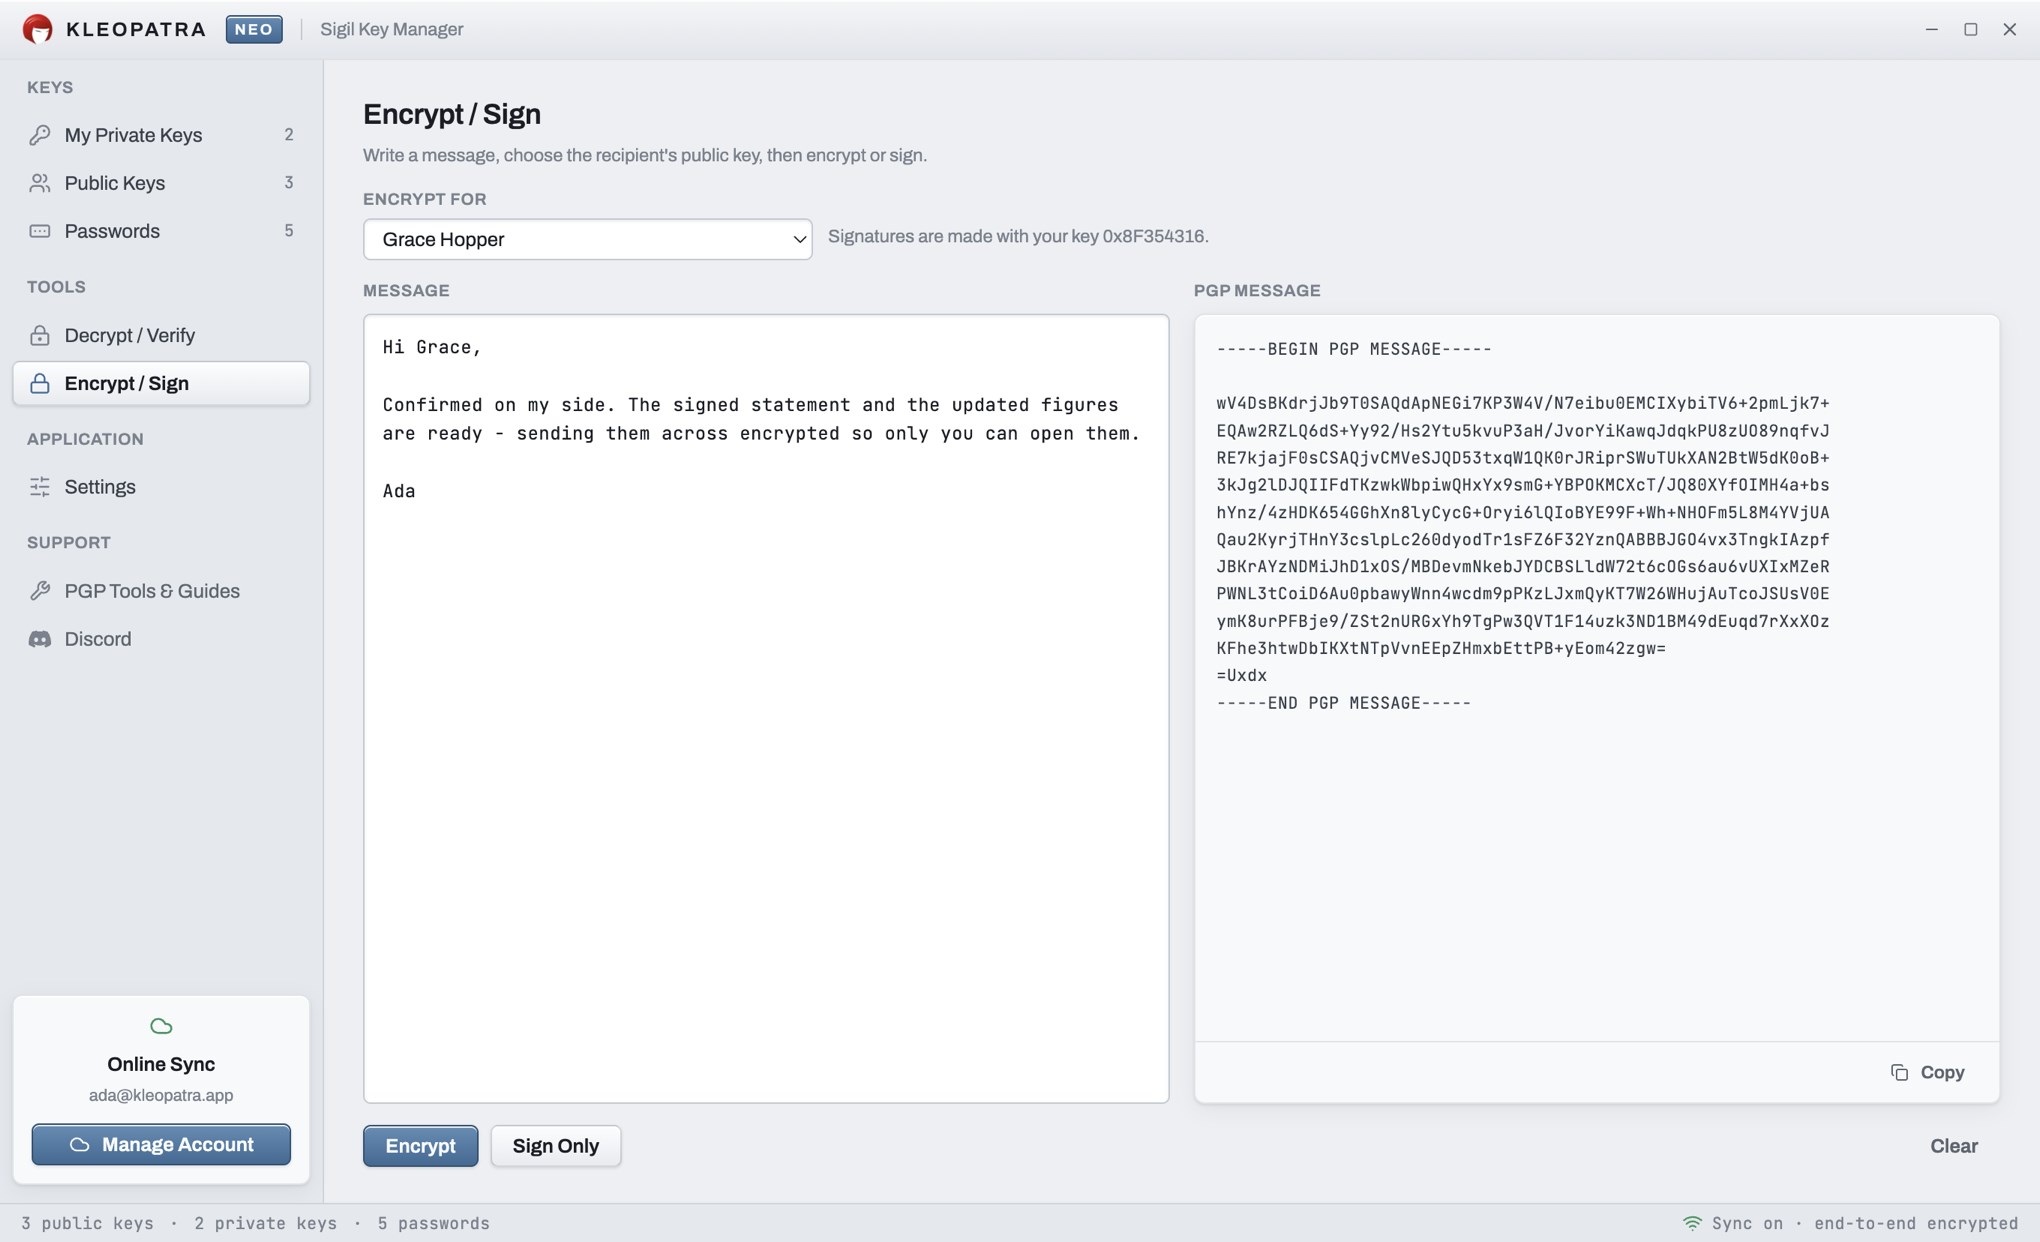Click the lock icon beside Decrypt / Verify
The height and width of the screenshot is (1242, 2040).
[40, 335]
